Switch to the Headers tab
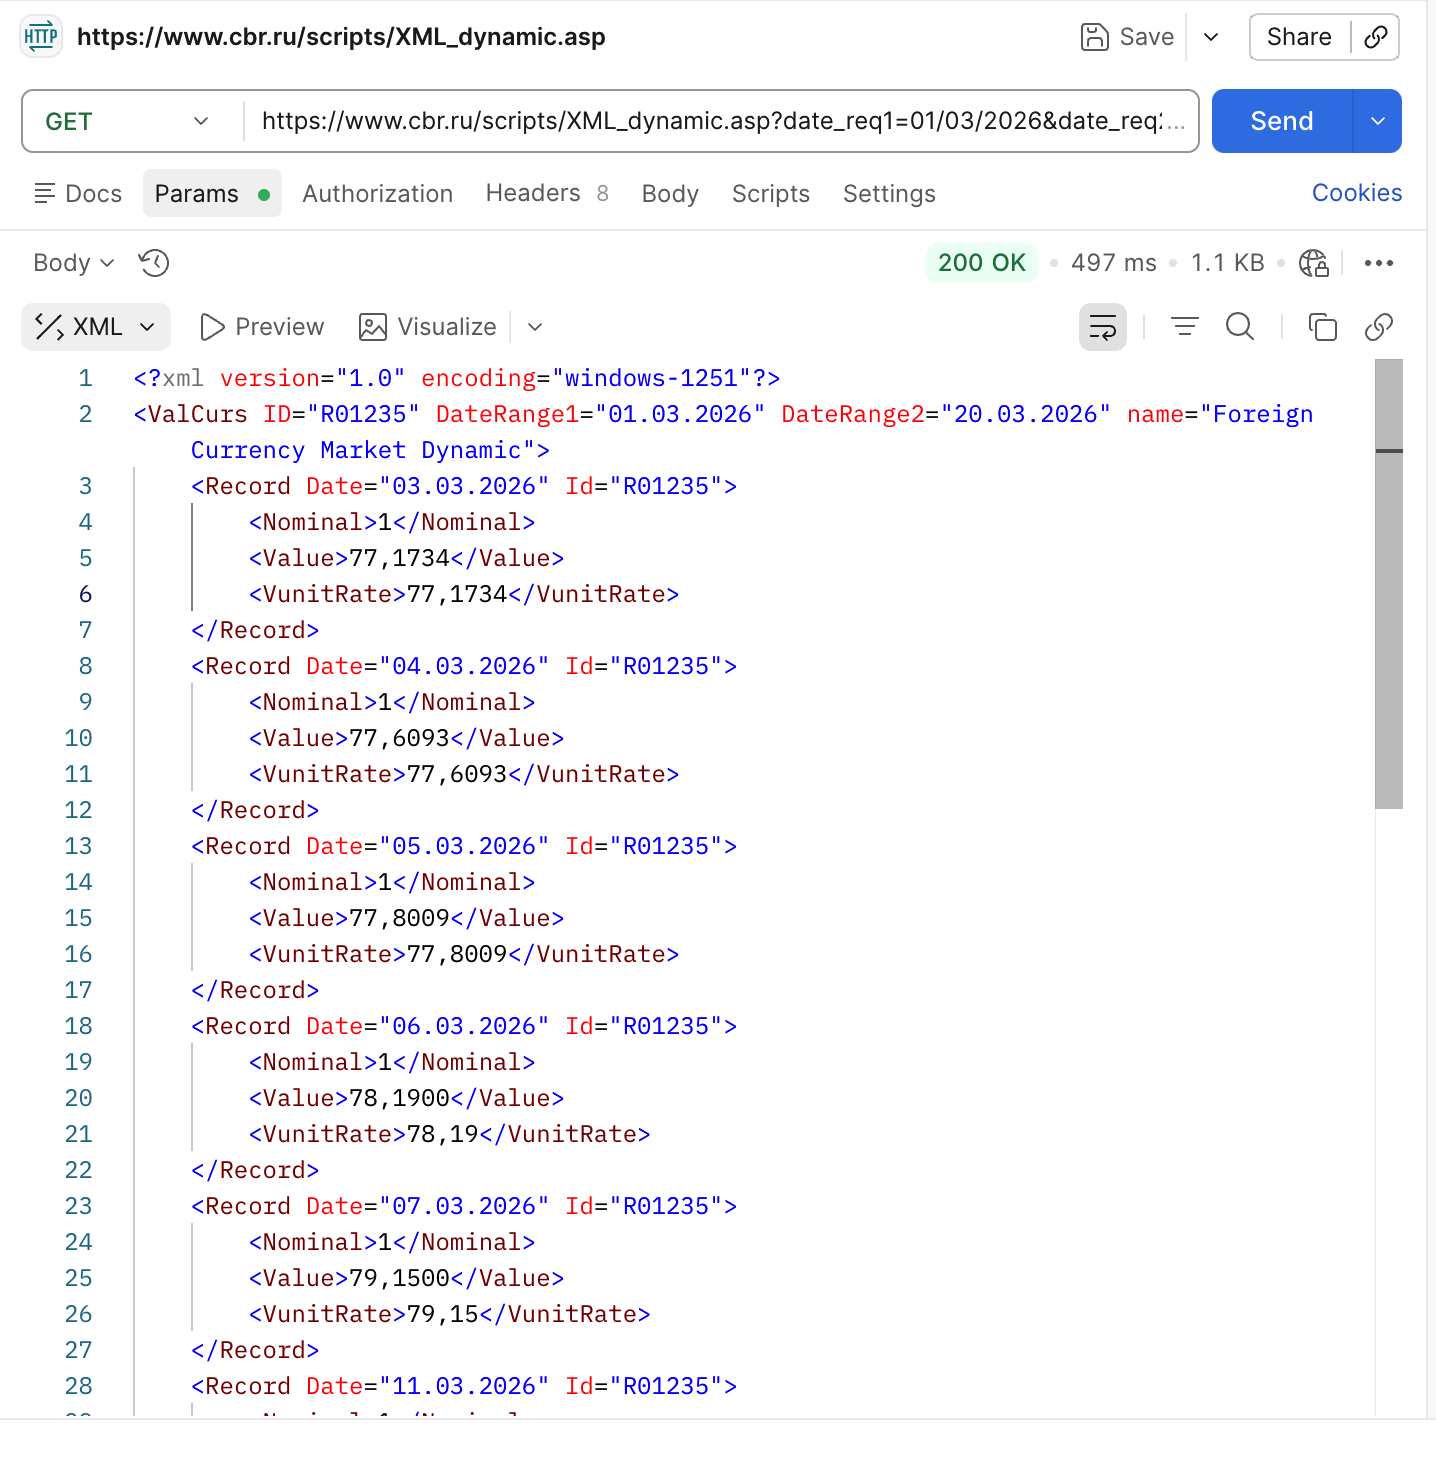Image resolution: width=1436 pixels, height=1468 pixels. (533, 193)
